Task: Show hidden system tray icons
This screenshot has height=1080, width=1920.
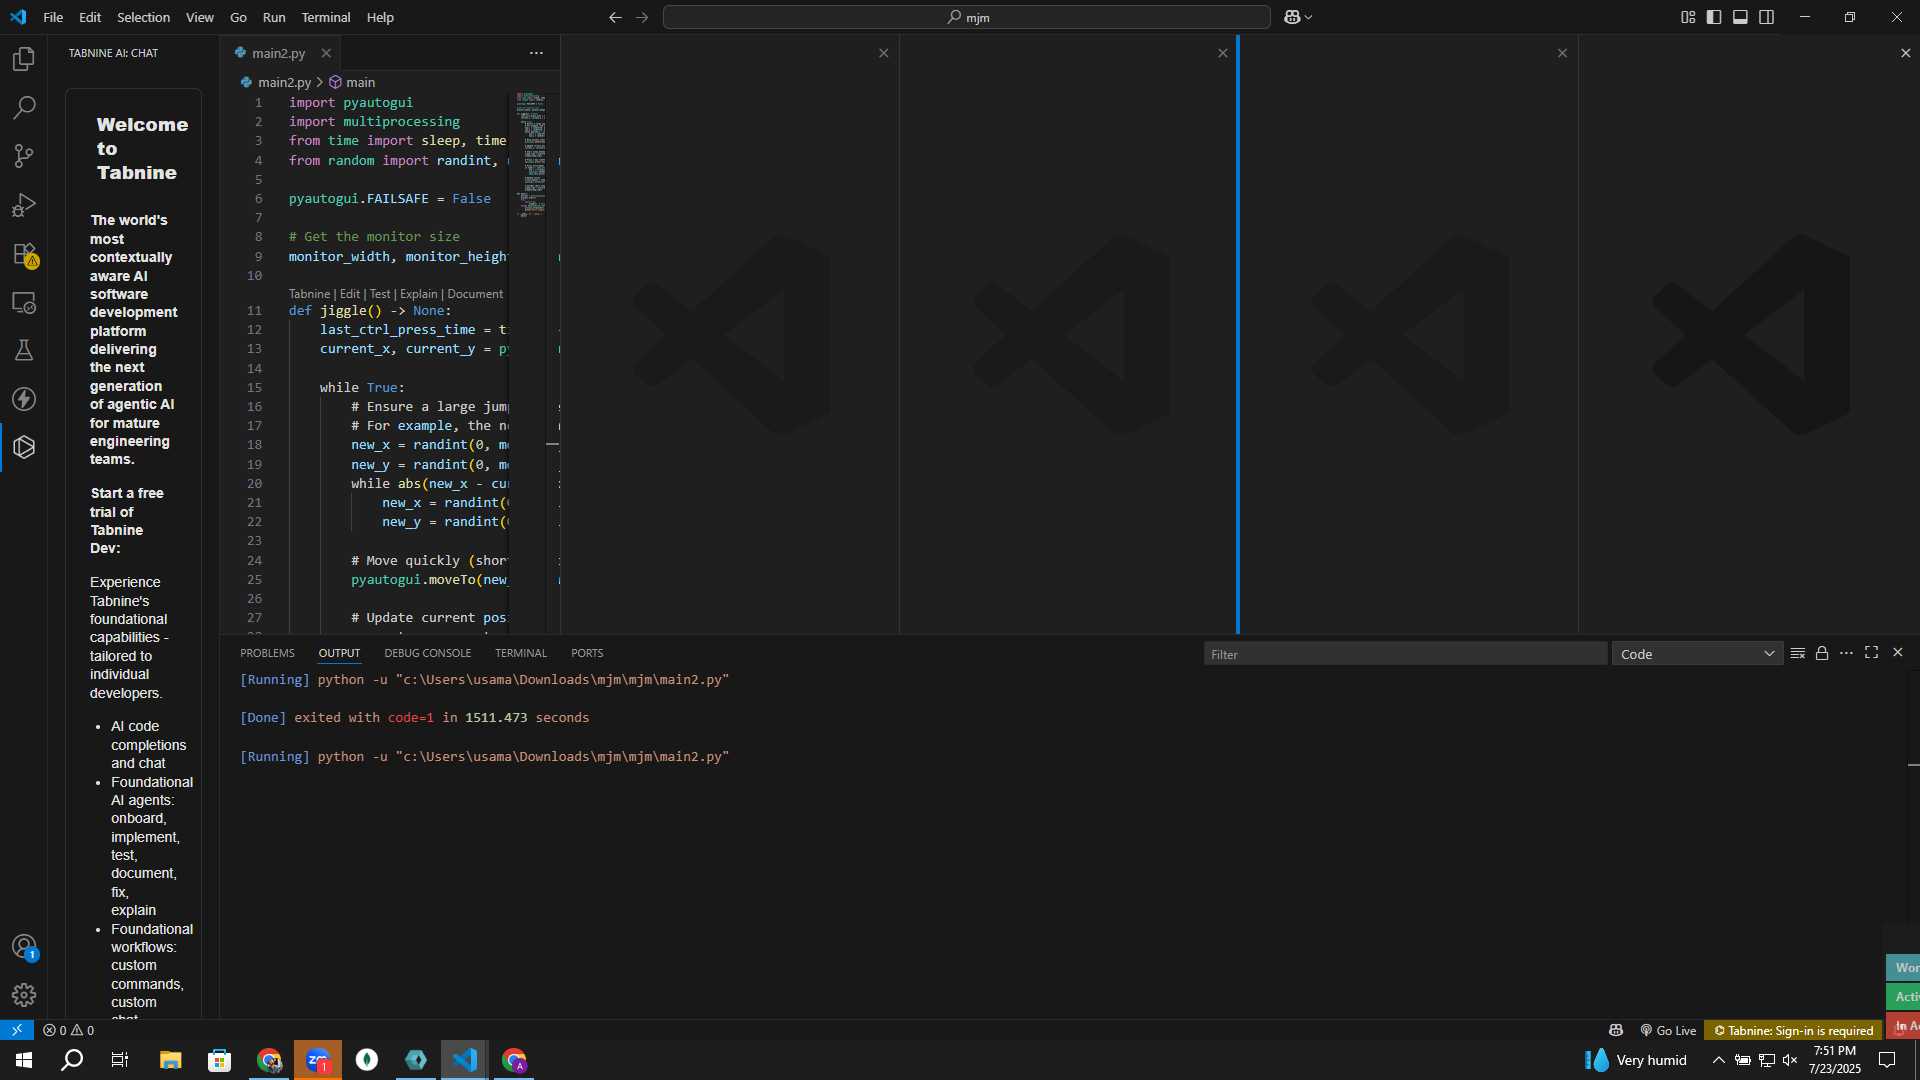Action: 1718,1060
